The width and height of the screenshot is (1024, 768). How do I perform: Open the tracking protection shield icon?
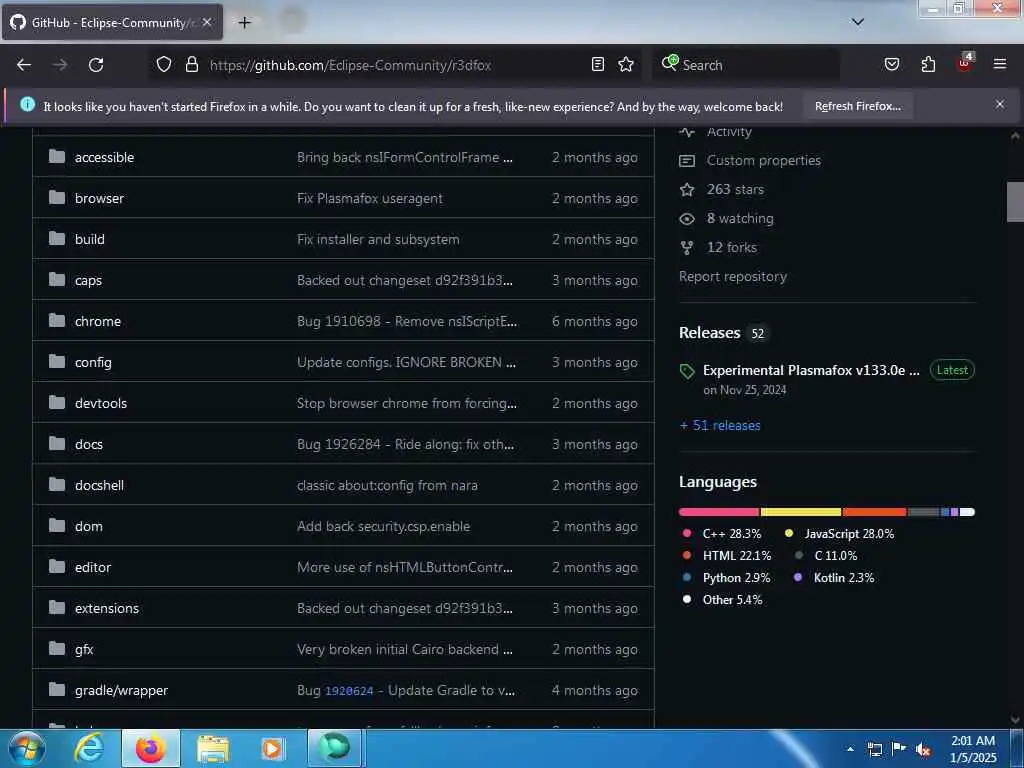[x=164, y=65]
